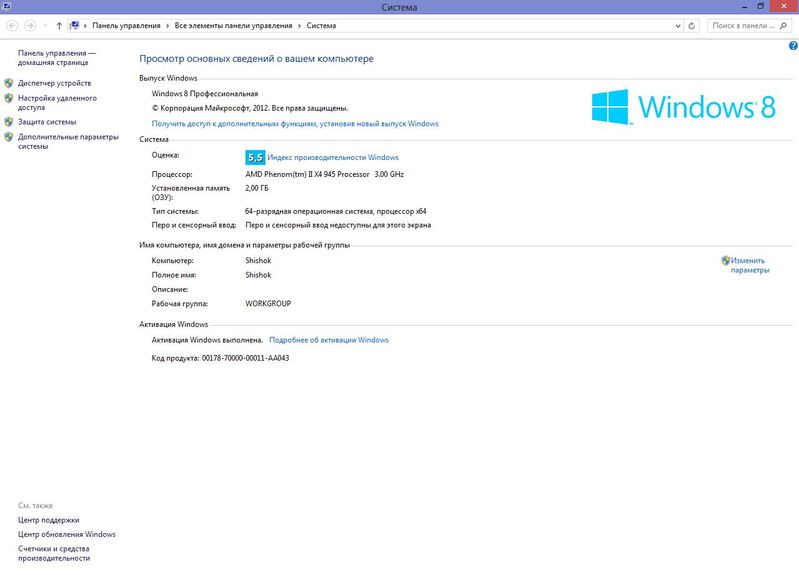Click the shield icon beside Диспетчер устройств

pos(9,83)
